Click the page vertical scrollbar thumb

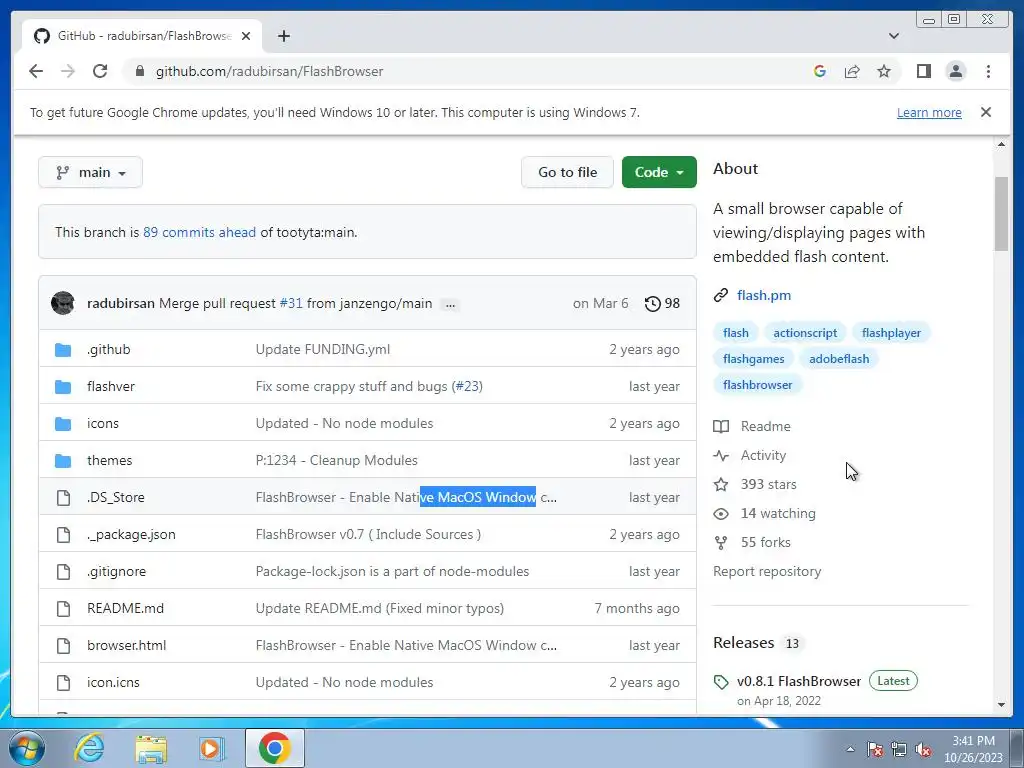(1001, 213)
